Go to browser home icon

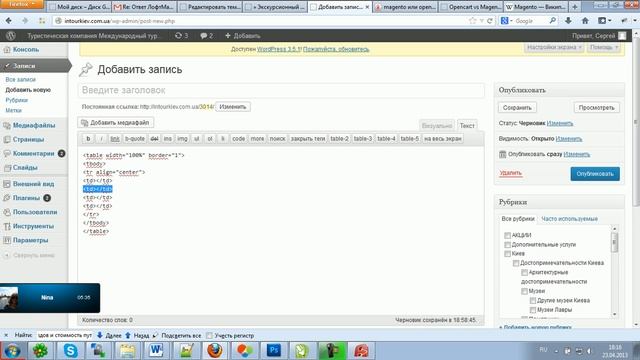click(x=585, y=20)
